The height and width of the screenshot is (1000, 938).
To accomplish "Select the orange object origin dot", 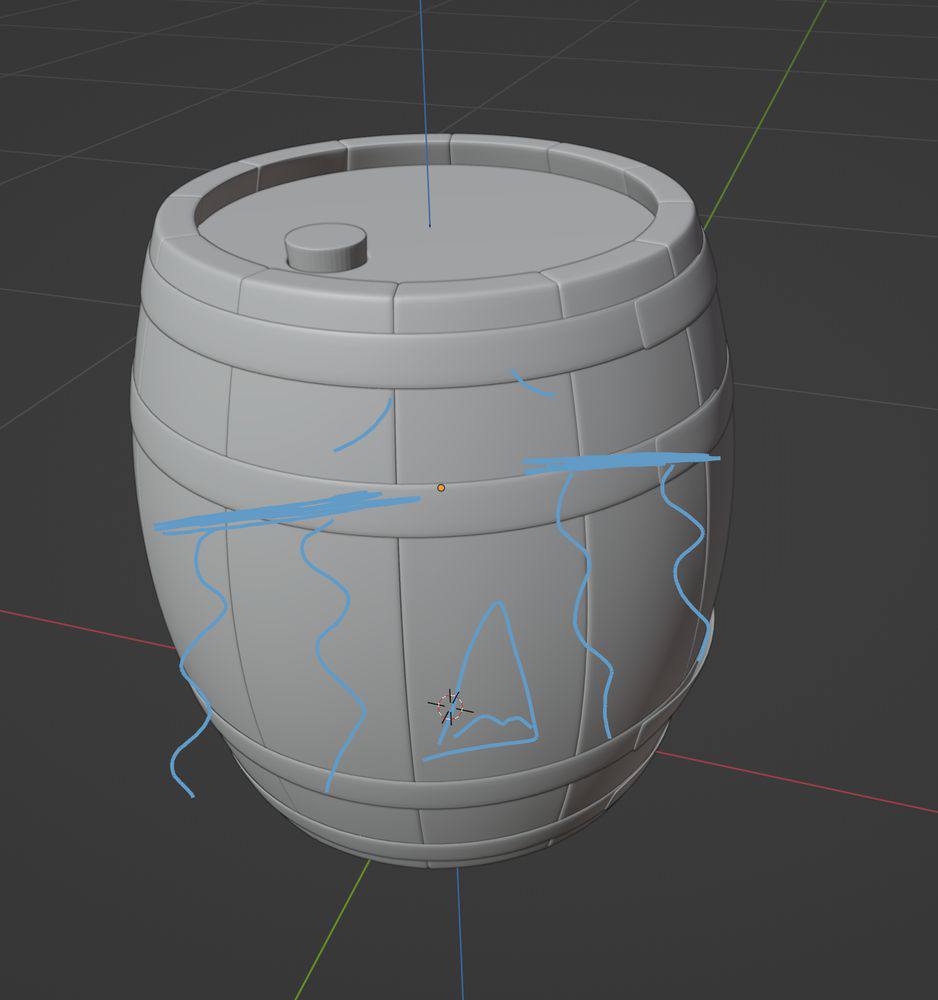I will (x=441, y=488).
